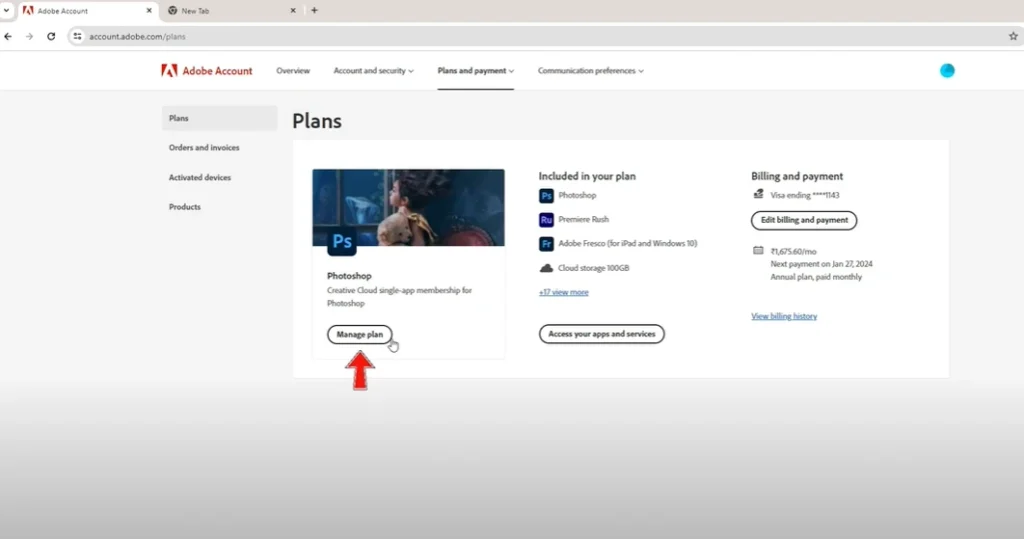Click the browser forward arrow
Viewport: 1024px width, 539px height.
coord(29,37)
